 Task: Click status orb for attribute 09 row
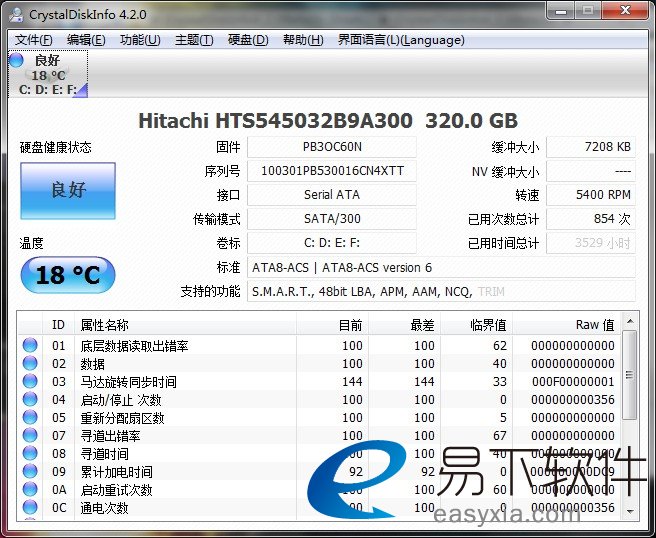point(30,472)
